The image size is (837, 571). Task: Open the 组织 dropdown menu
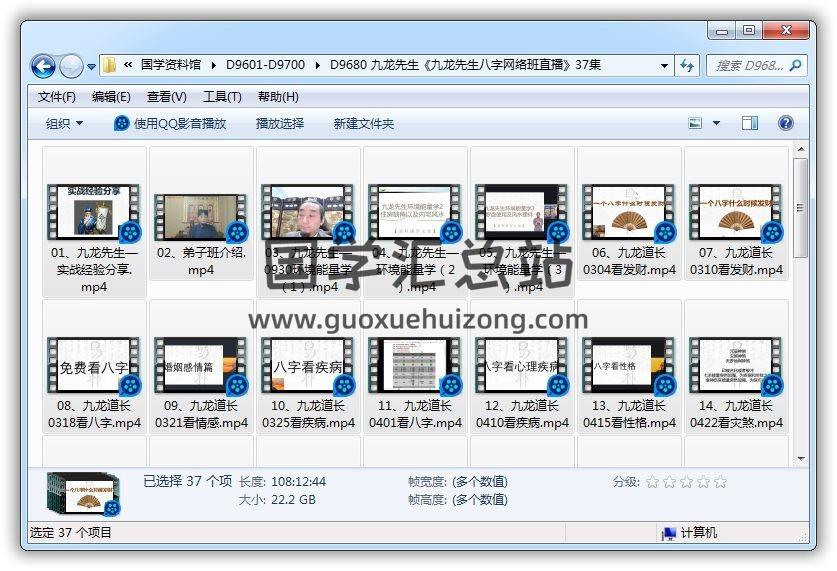(64, 123)
